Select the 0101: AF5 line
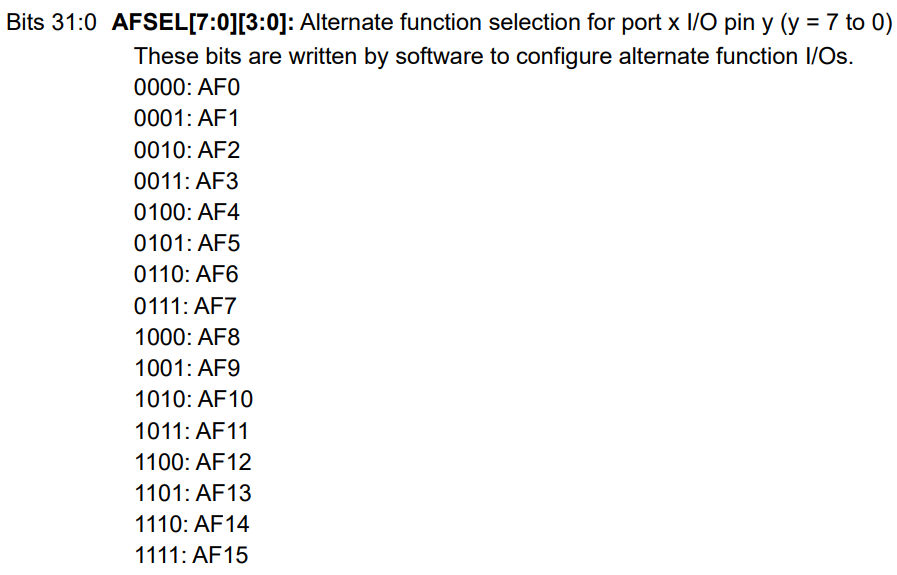 pyautogui.click(x=186, y=243)
